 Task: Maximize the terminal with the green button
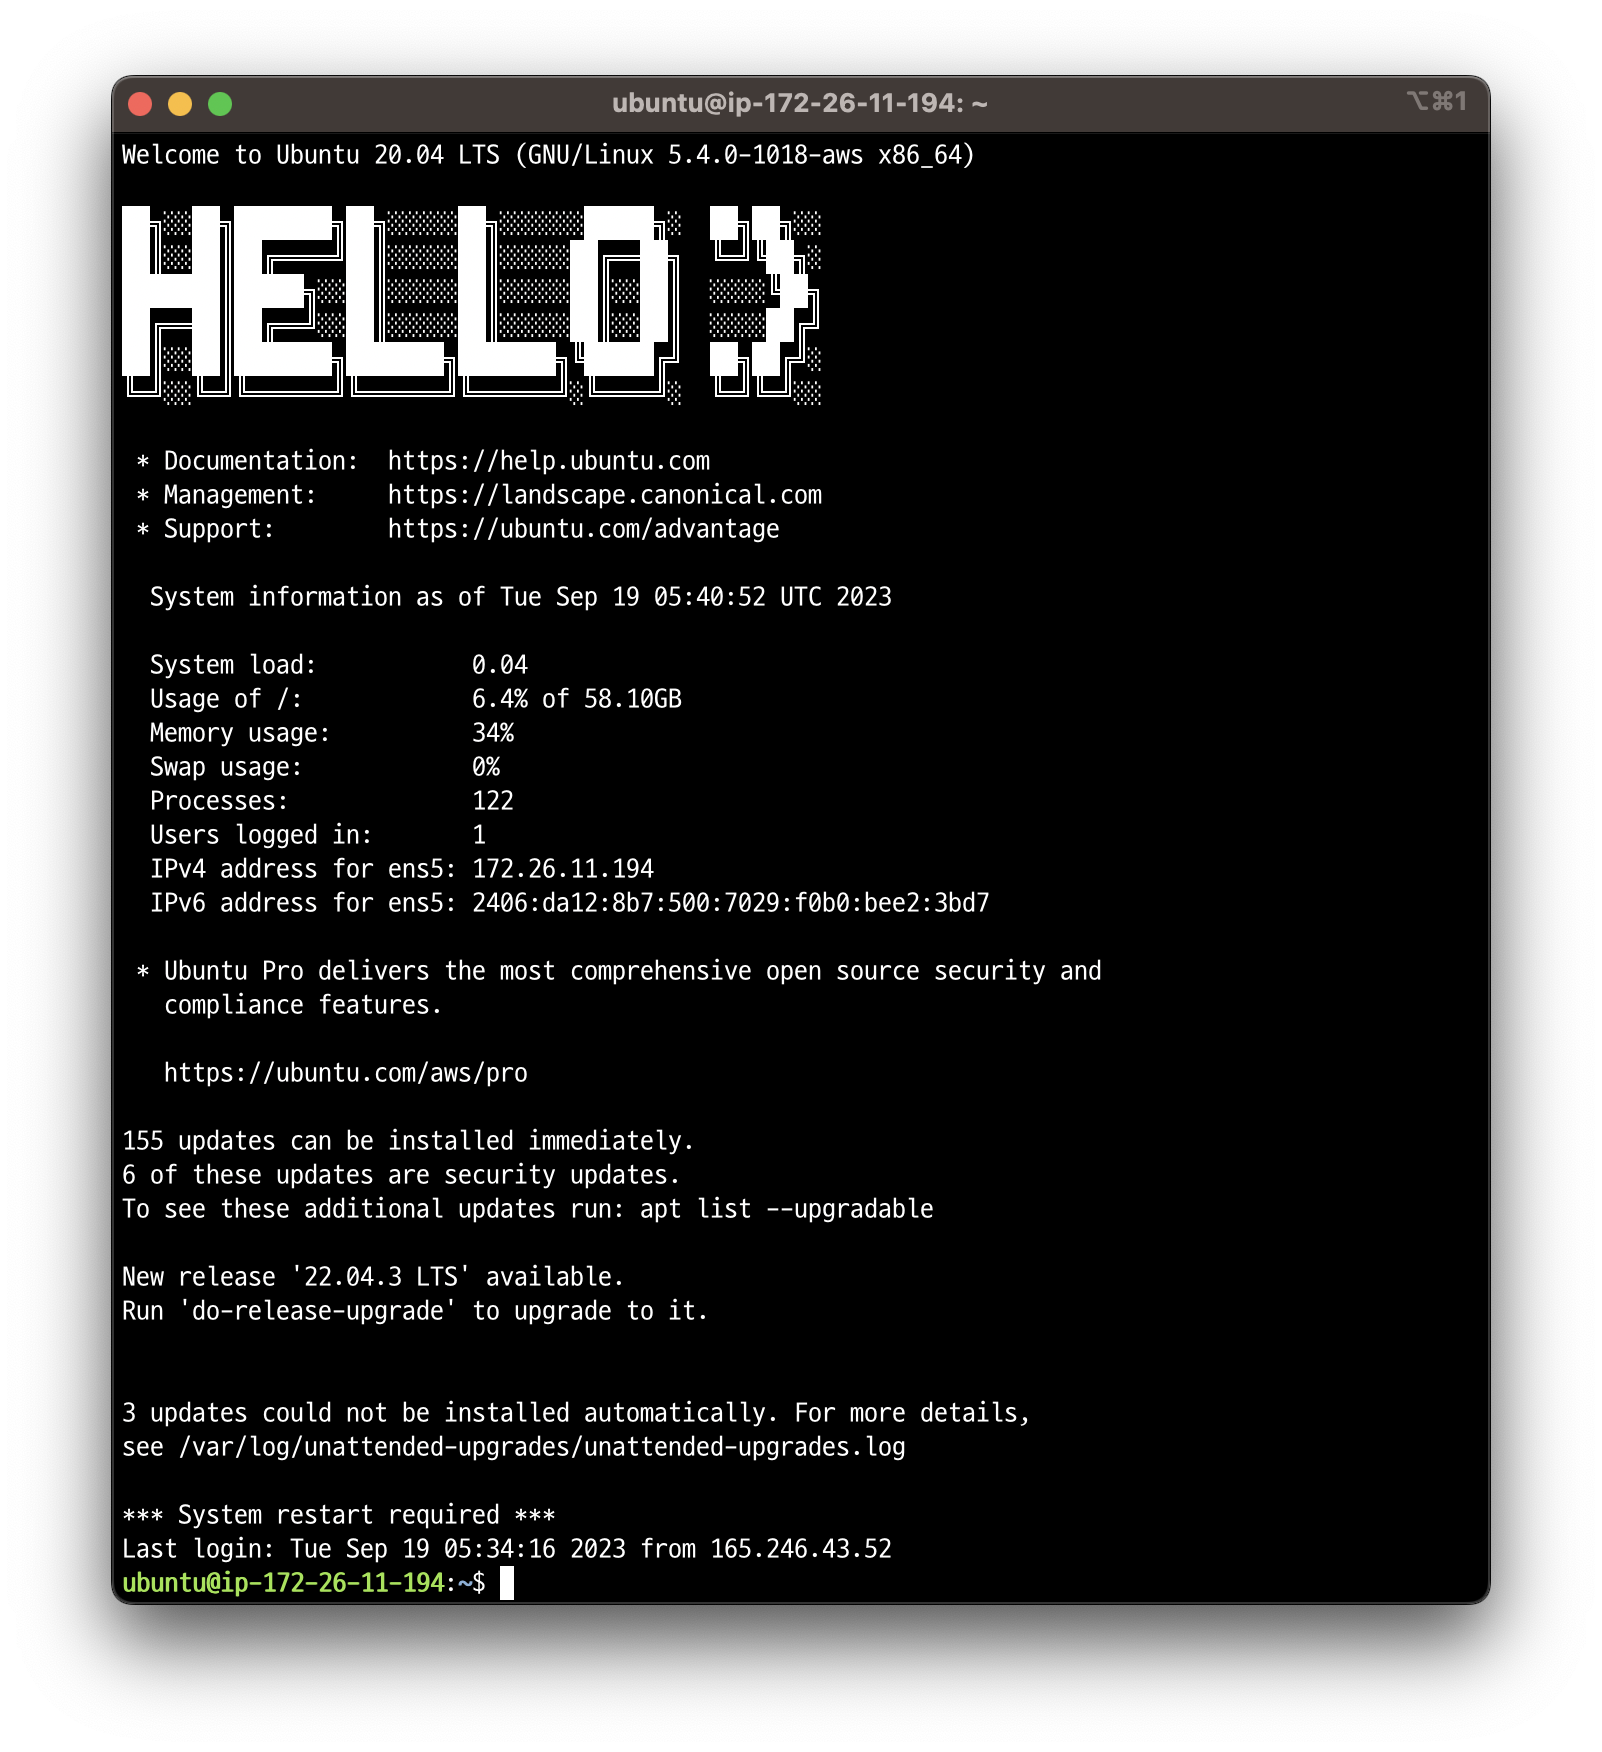click(220, 104)
